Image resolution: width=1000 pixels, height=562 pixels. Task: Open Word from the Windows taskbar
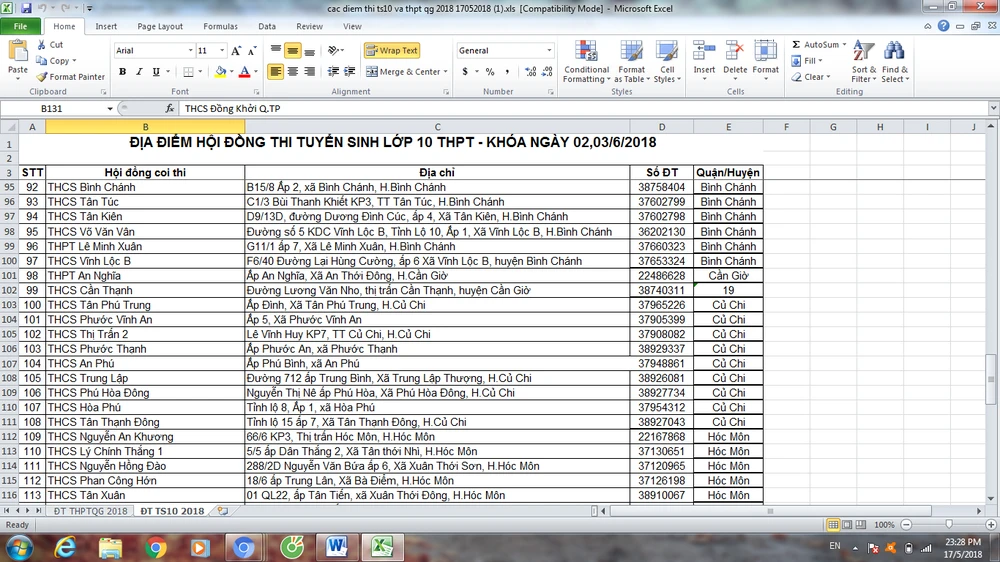[x=336, y=546]
